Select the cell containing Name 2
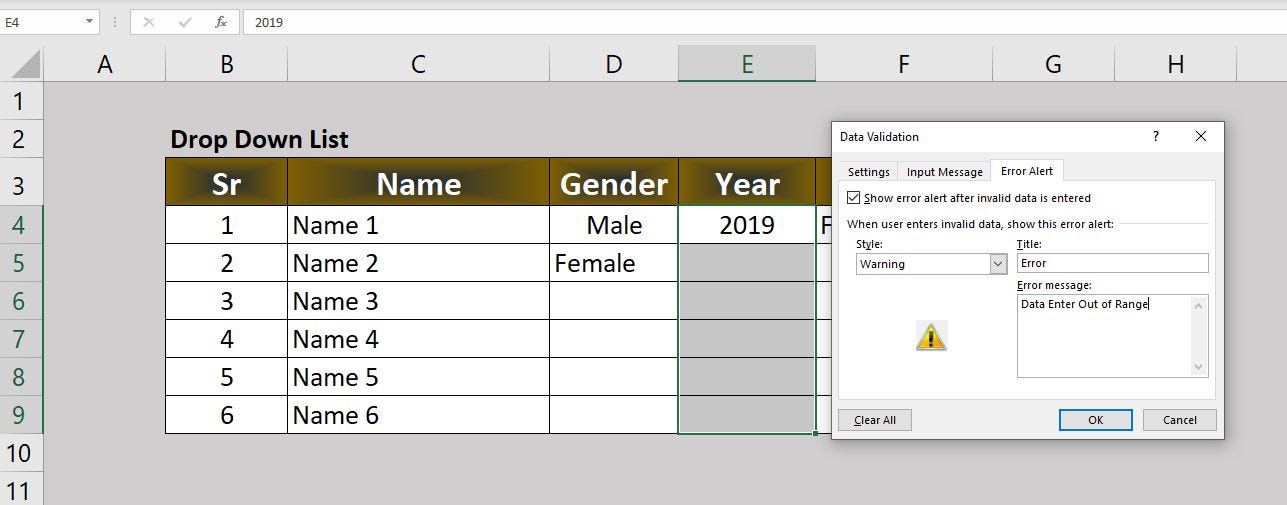This screenshot has width=1287, height=505. pyautogui.click(x=418, y=263)
